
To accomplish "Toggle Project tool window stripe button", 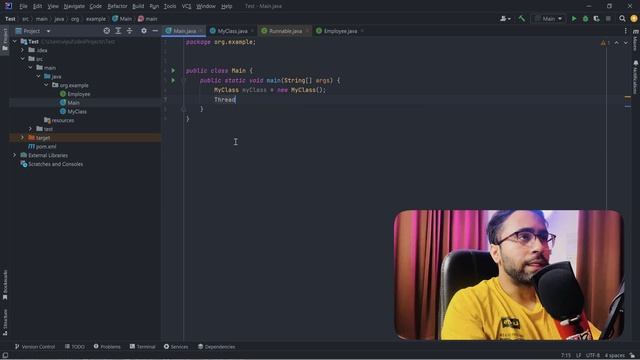I will tap(5, 40).
